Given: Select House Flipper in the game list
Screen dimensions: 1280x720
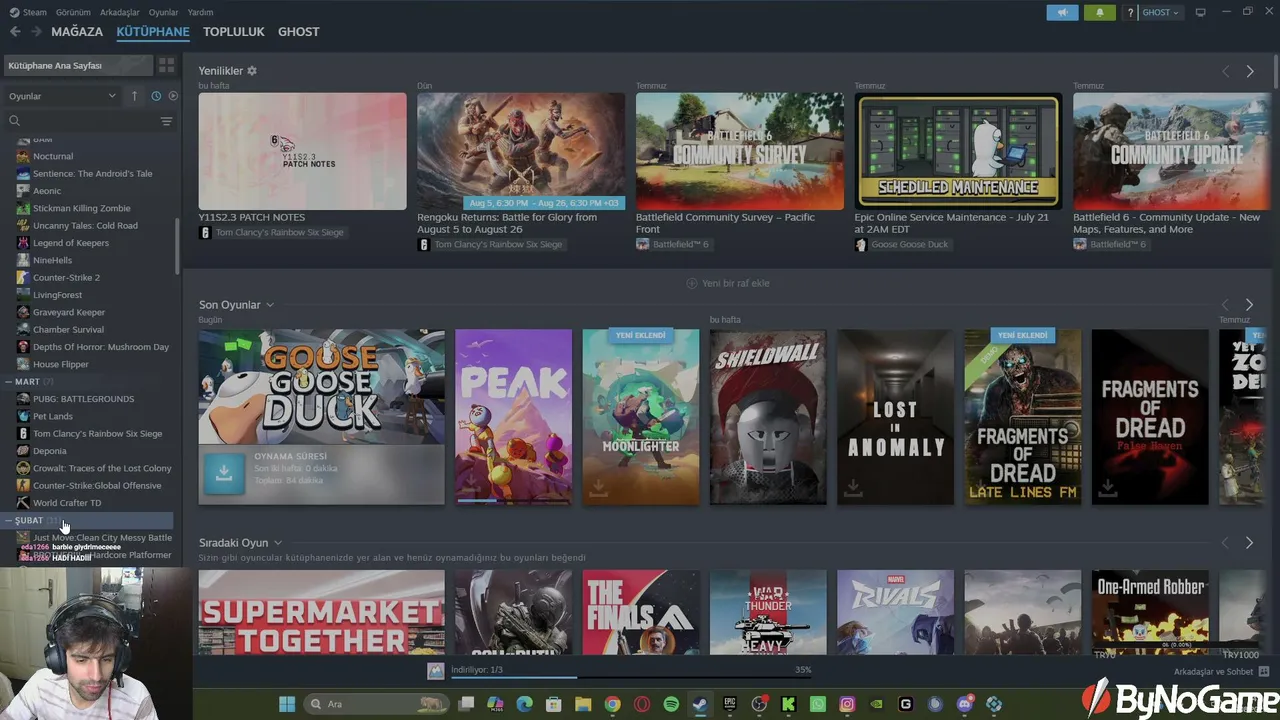Looking at the screenshot, I should [x=61, y=364].
